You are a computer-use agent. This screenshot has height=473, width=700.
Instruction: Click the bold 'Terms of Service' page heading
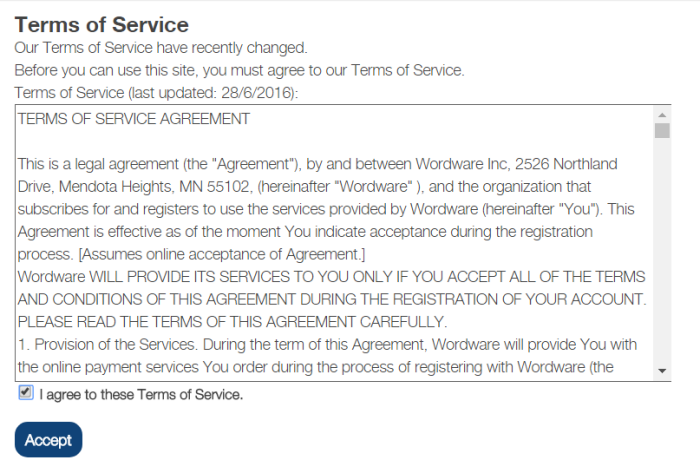(102, 25)
